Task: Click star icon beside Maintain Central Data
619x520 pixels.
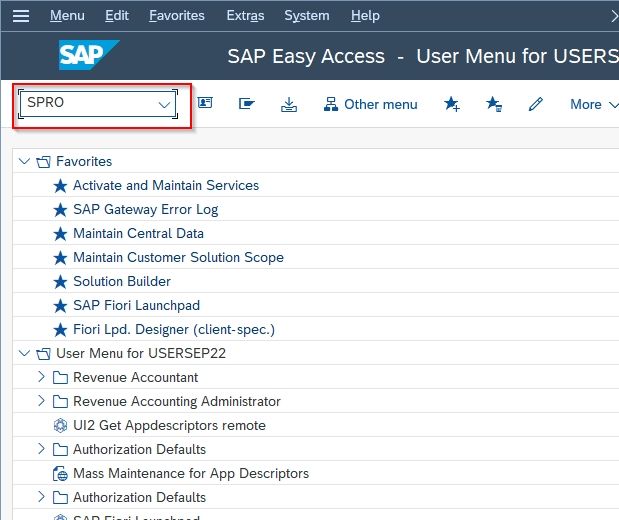Action: pos(60,234)
